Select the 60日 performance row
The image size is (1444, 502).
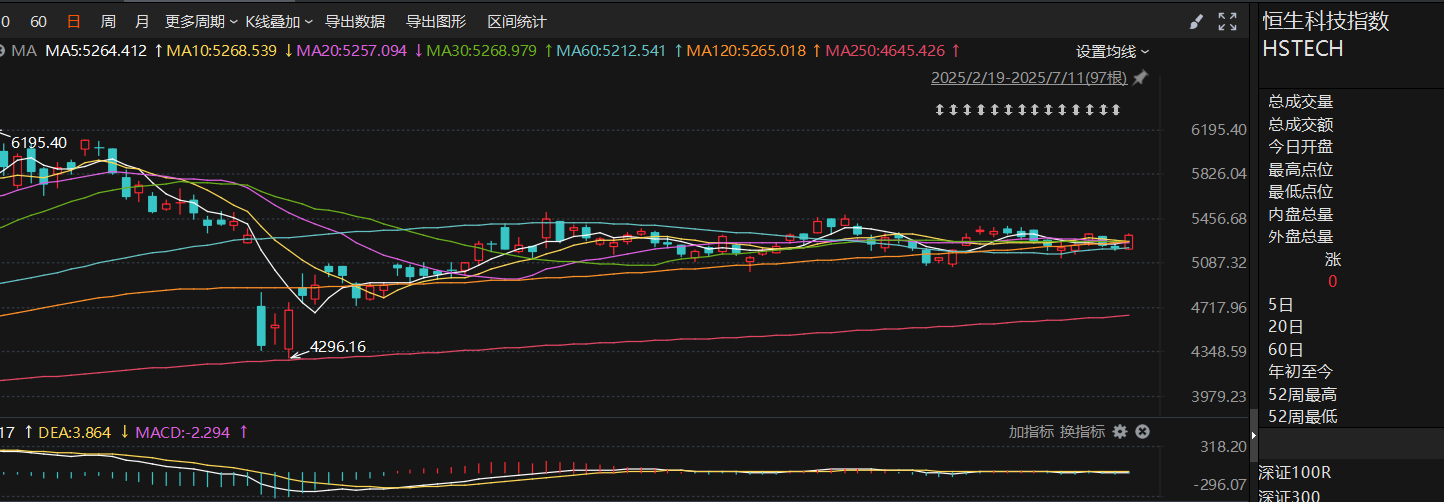pos(1285,349)
